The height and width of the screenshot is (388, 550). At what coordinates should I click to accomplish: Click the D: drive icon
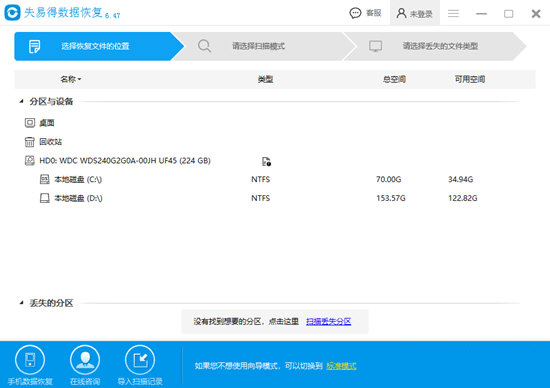pos(45,199)
